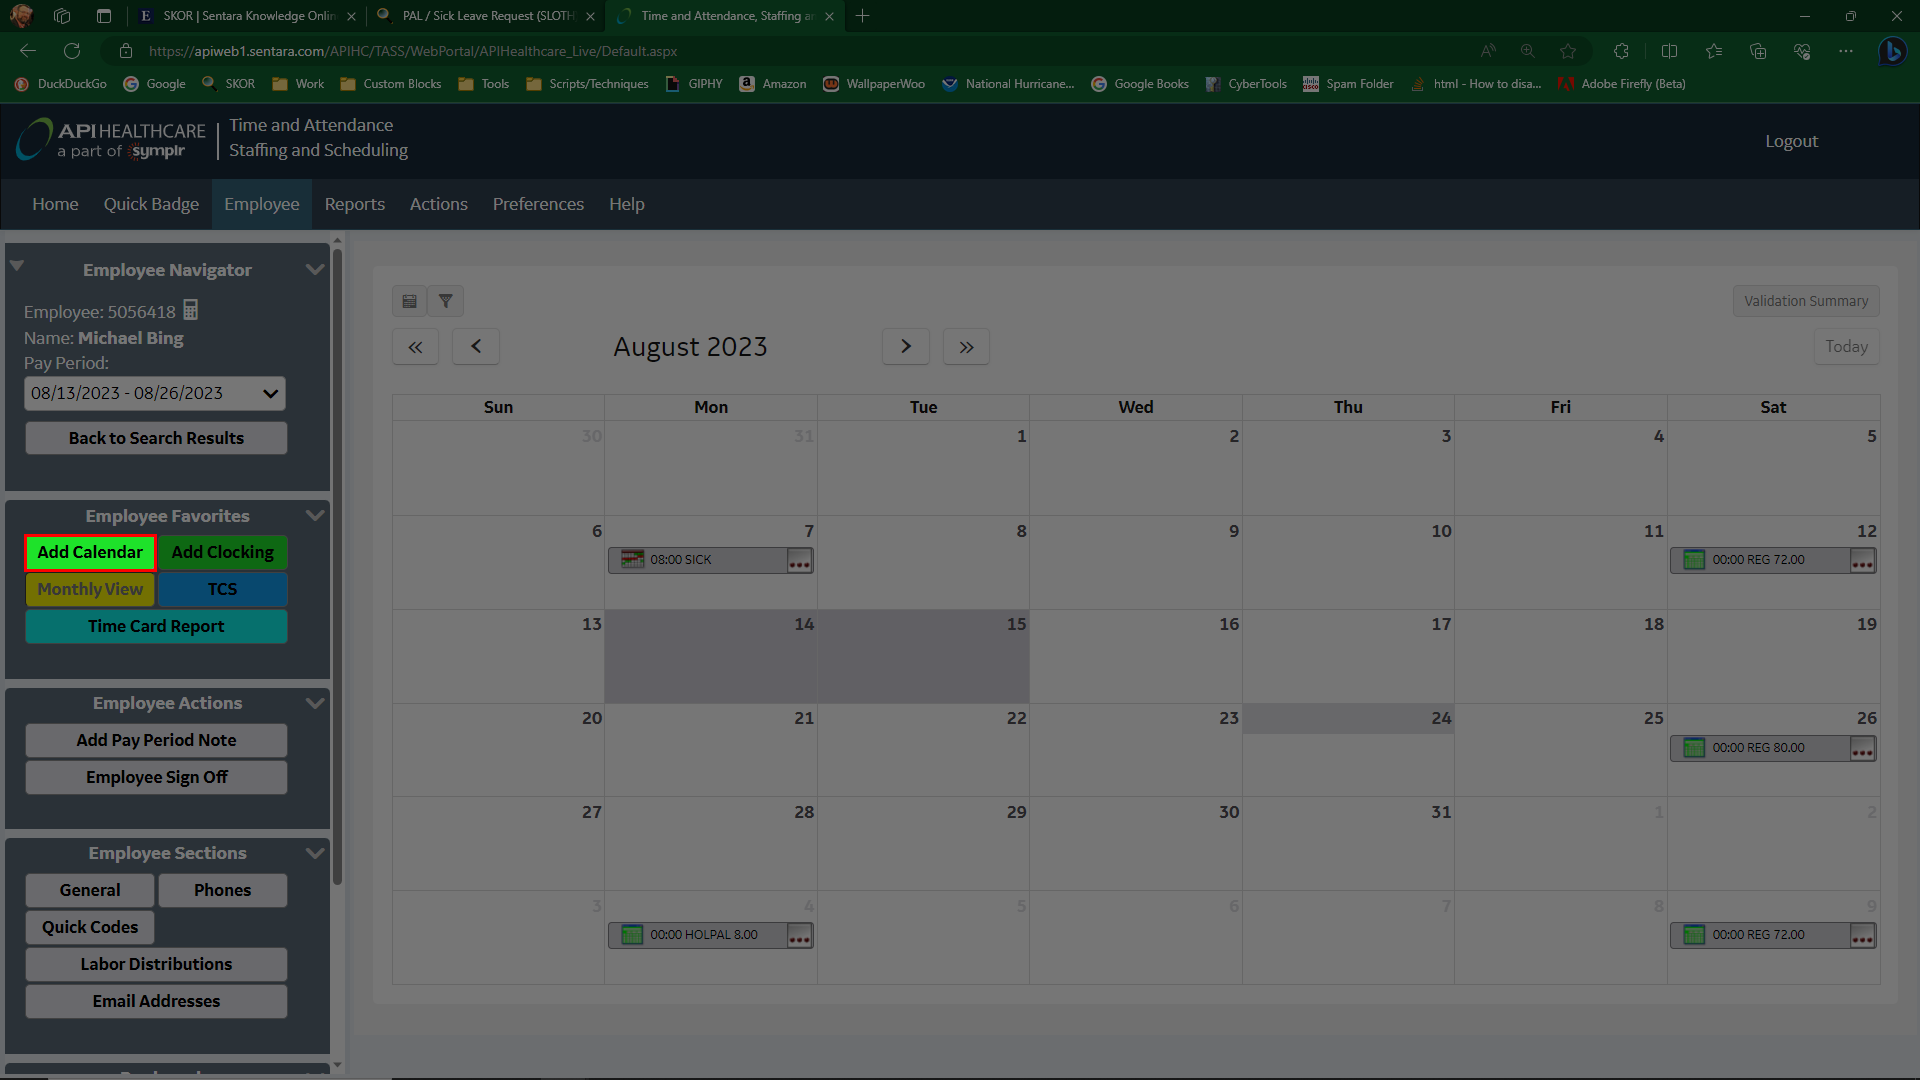Open the Employee menu
This screenshot has width=1920, height=1080.
pyautogui.click(x=262, y=204)
